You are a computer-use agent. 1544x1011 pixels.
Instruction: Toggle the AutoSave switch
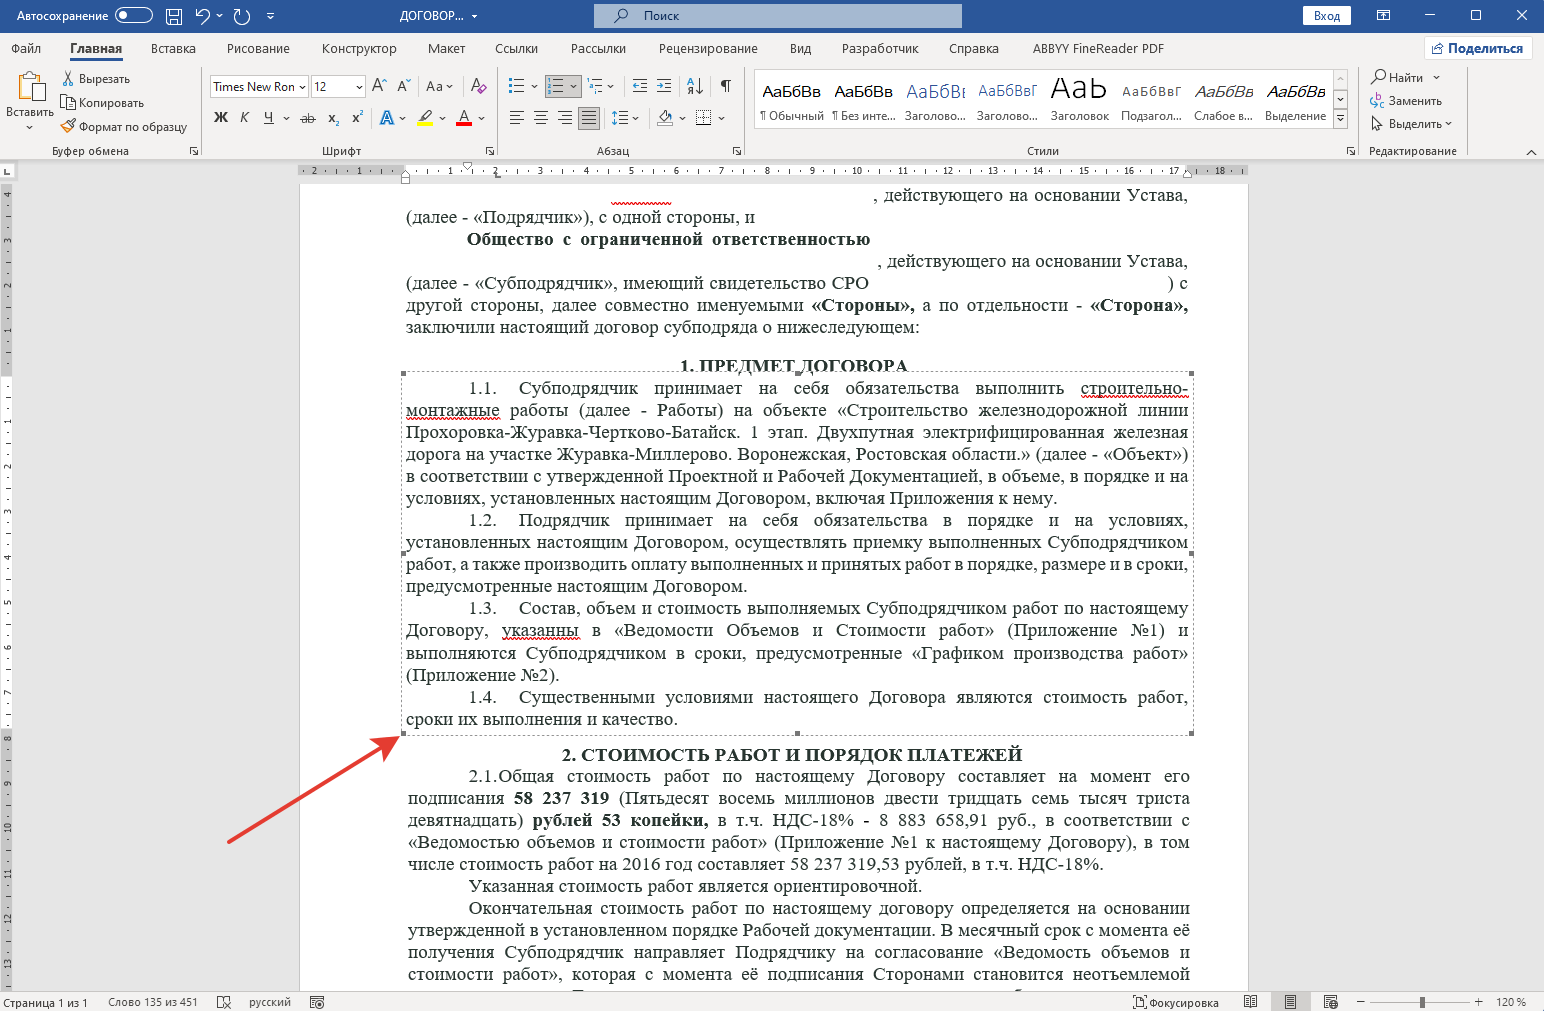click(x=133, y=16)
